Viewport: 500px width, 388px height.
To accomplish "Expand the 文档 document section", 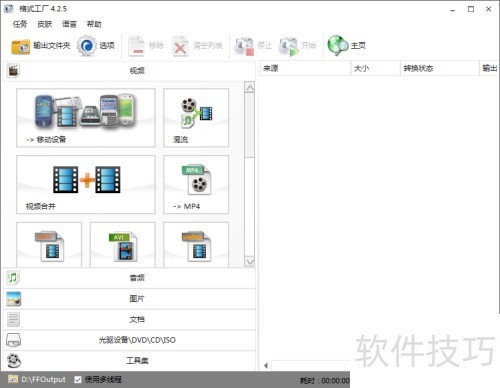I will 129,319.
